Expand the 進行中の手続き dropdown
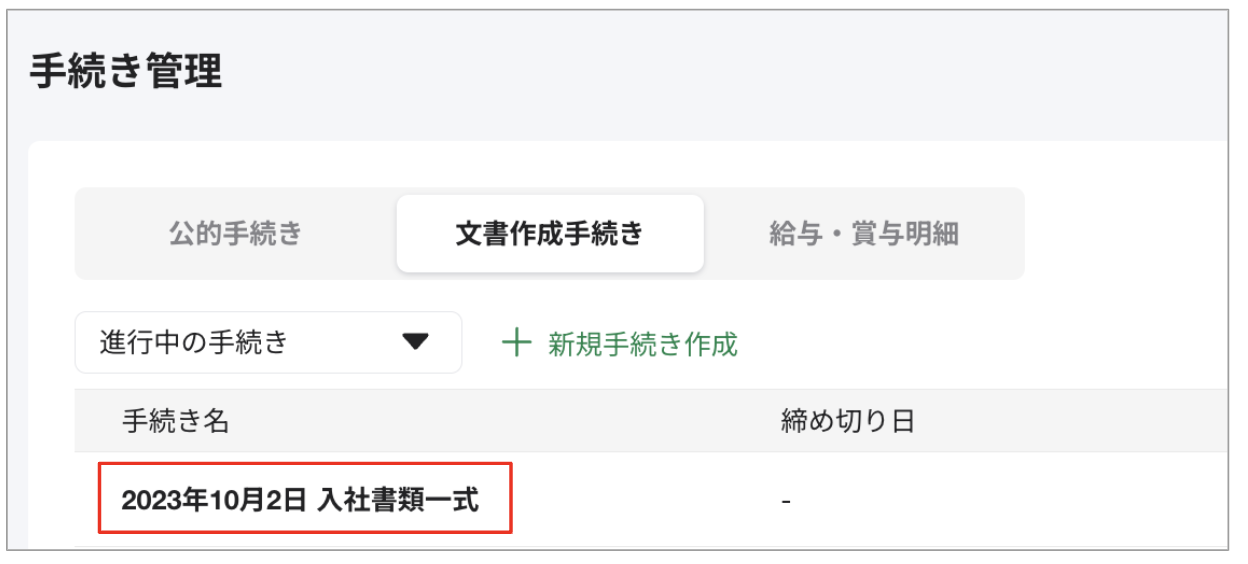This screenshot has width=1248, height=564. tap(268, 343)
